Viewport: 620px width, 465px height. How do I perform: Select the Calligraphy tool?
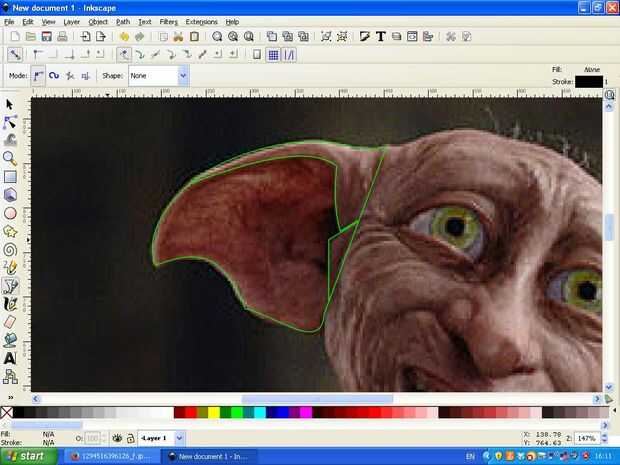(x=10, y=304)
